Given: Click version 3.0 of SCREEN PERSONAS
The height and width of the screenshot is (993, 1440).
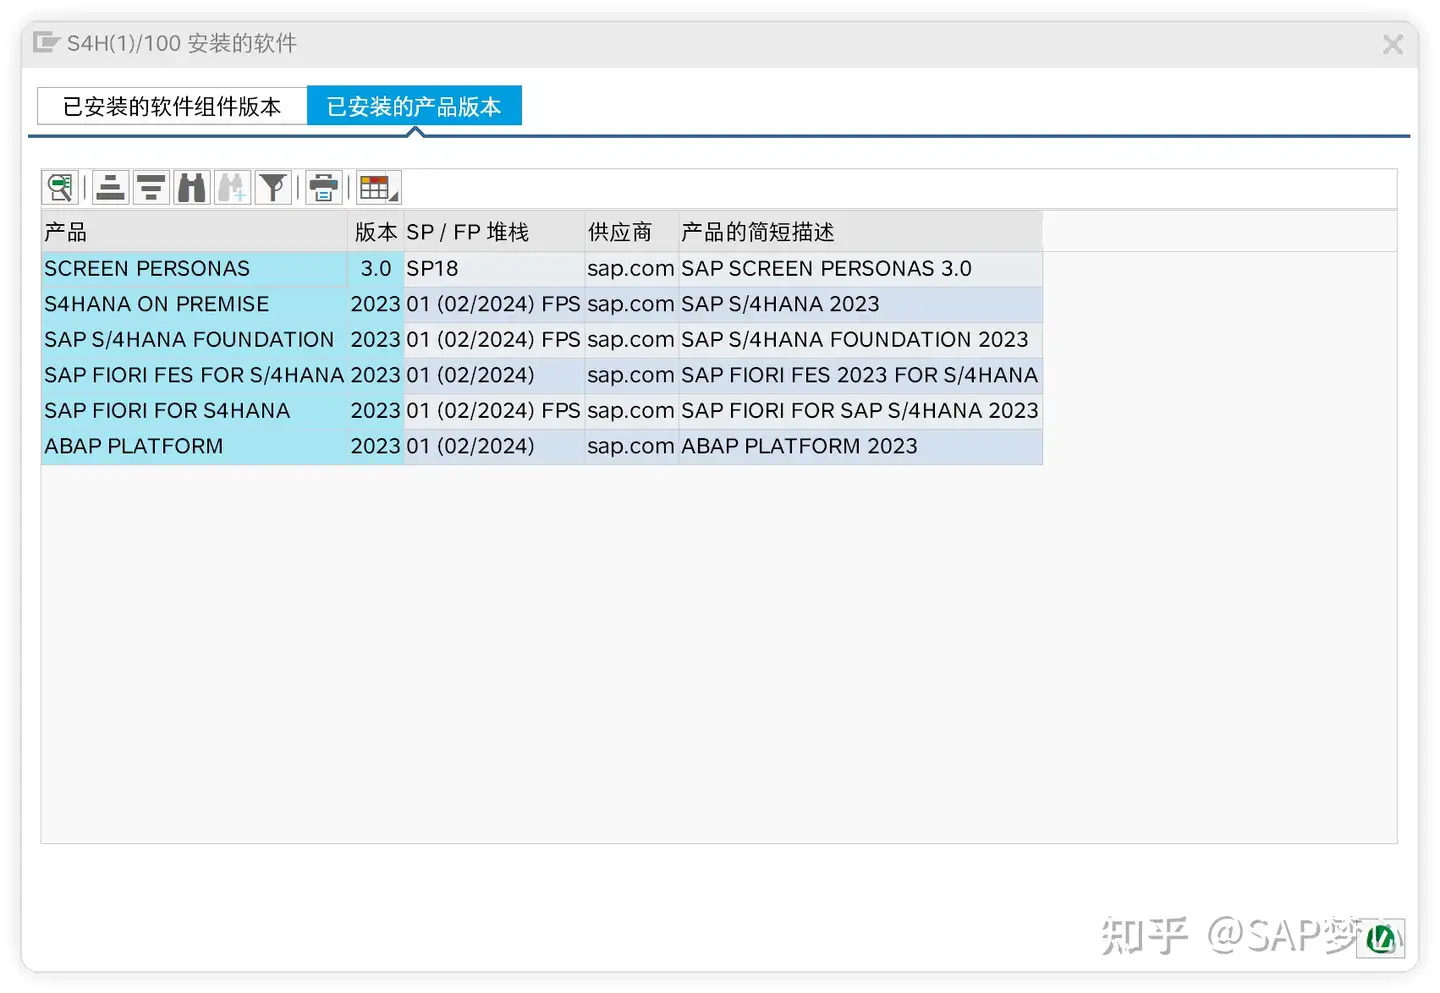Looking at the screenshot, I should (x=376, y=268).
